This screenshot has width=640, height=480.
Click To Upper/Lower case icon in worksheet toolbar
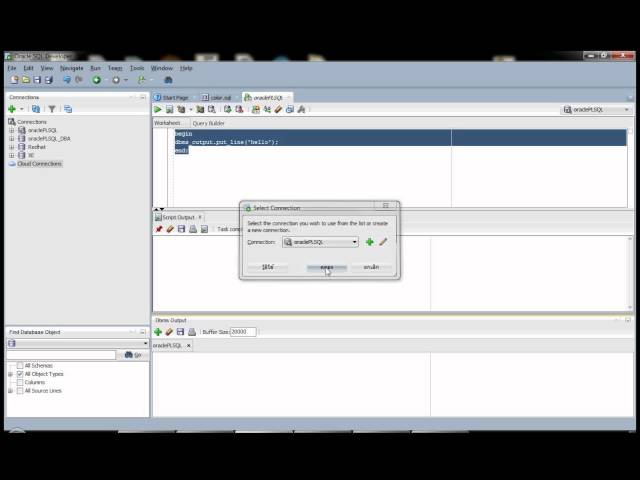click(x=267, y=109)
